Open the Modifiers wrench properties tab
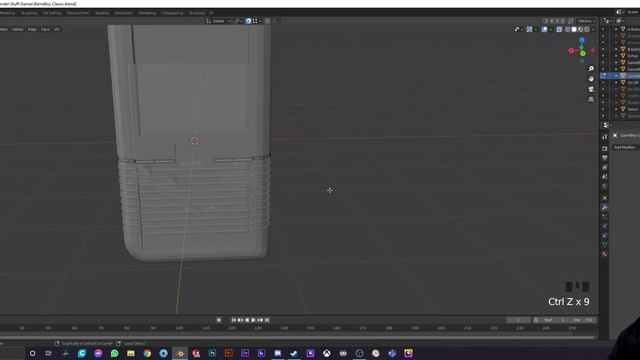 (604, 207)
